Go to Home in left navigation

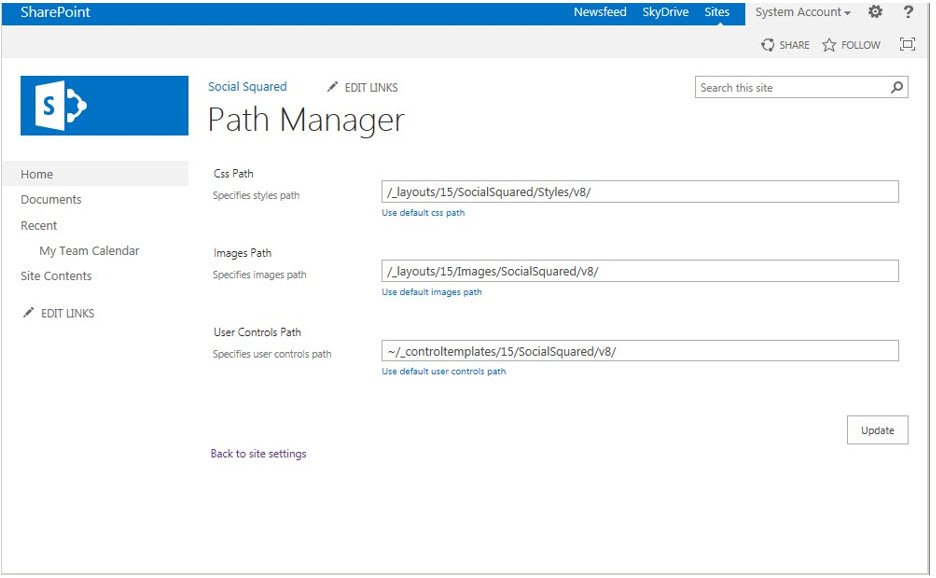(x=37, y=174)
